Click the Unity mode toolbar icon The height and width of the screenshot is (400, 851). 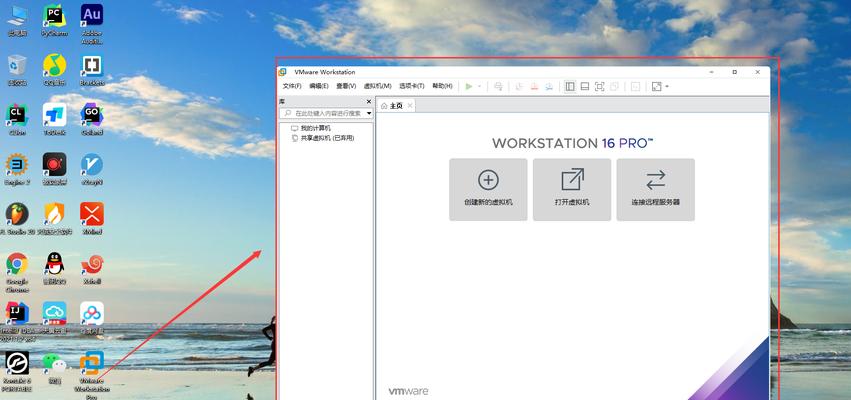click(x=614, y=86)
